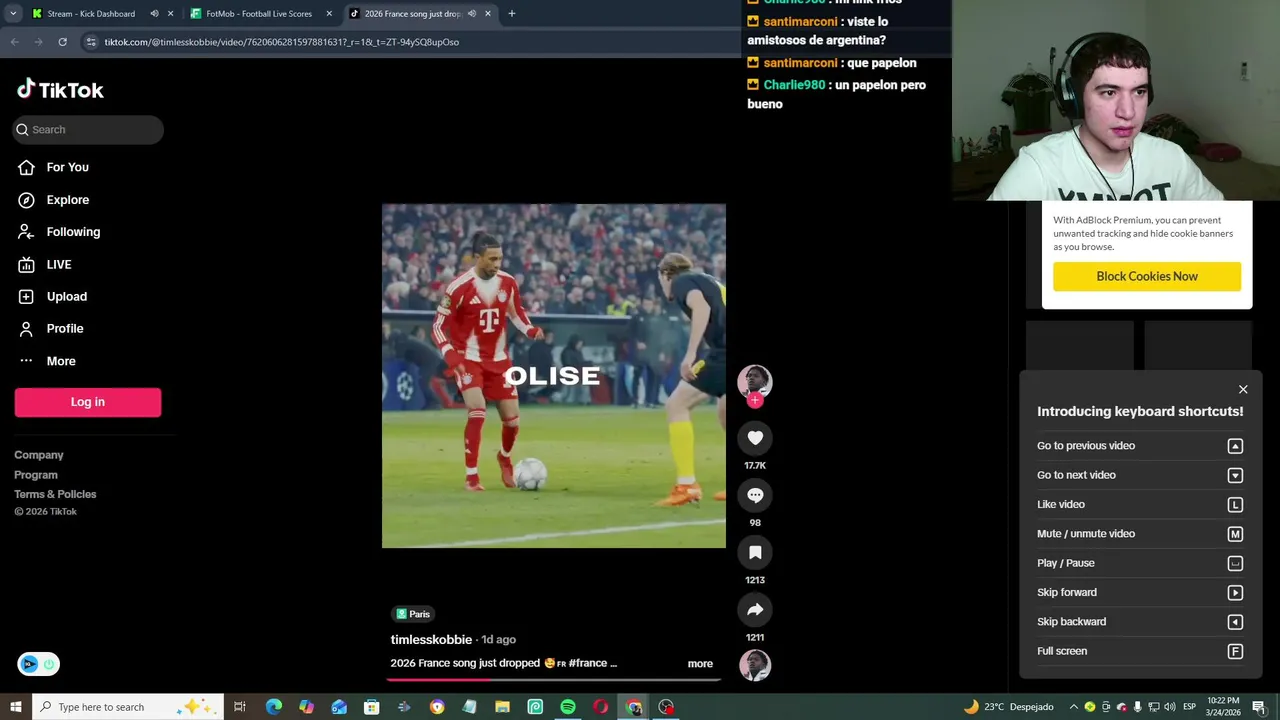Show hidden system tray icons chevron
This screenshot has height=720, width=1280.
(1074, 707)
